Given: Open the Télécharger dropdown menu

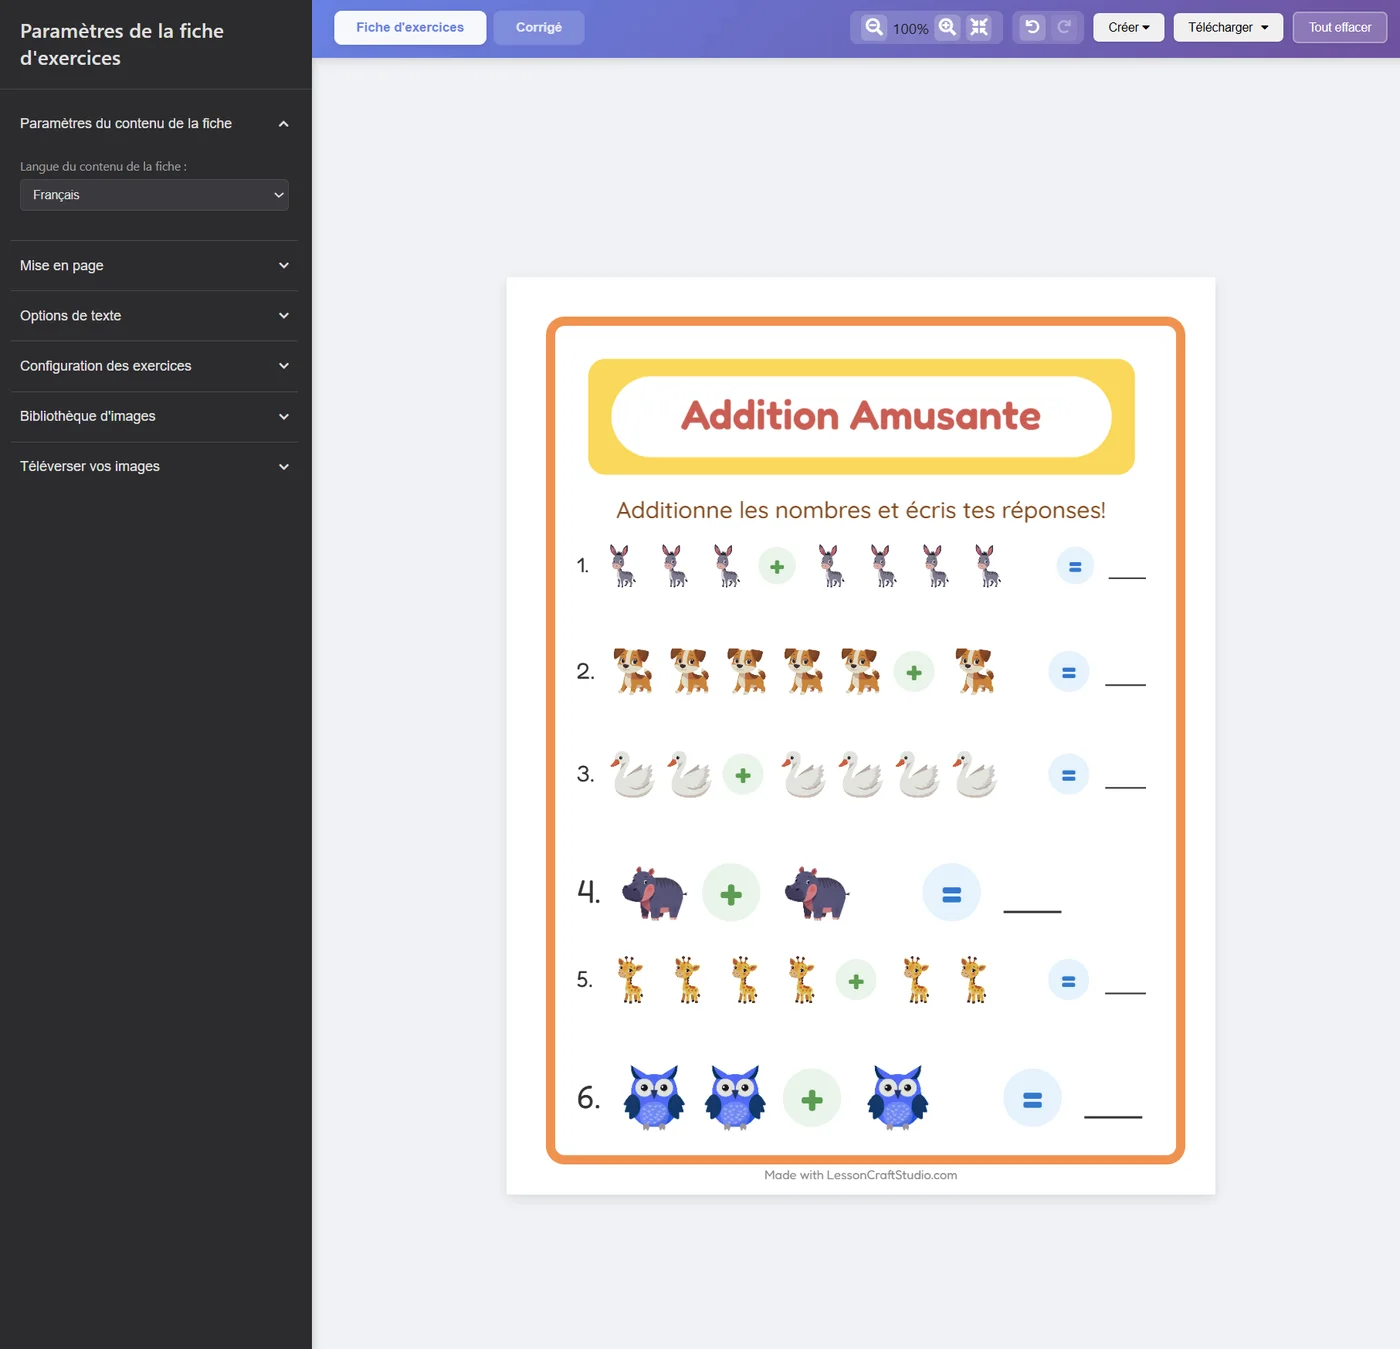Looking at the screenshot, I should tap(1228, 27).
